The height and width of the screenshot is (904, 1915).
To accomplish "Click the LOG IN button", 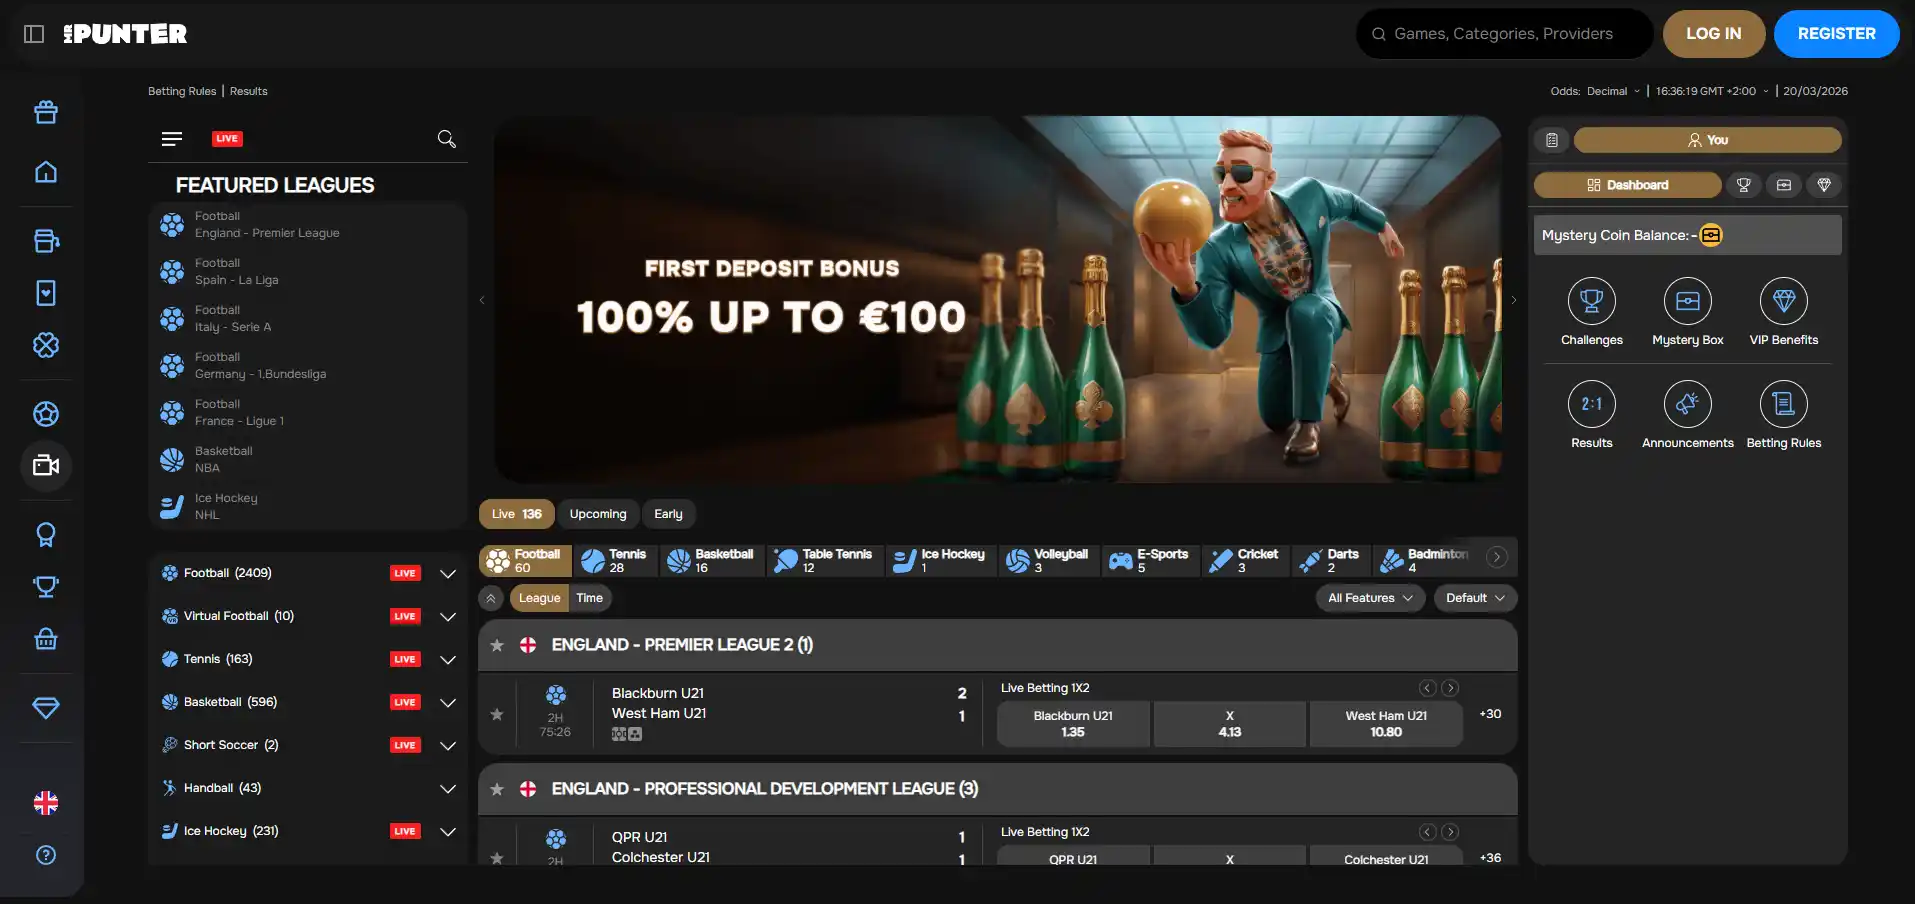I will point(1713,34).
